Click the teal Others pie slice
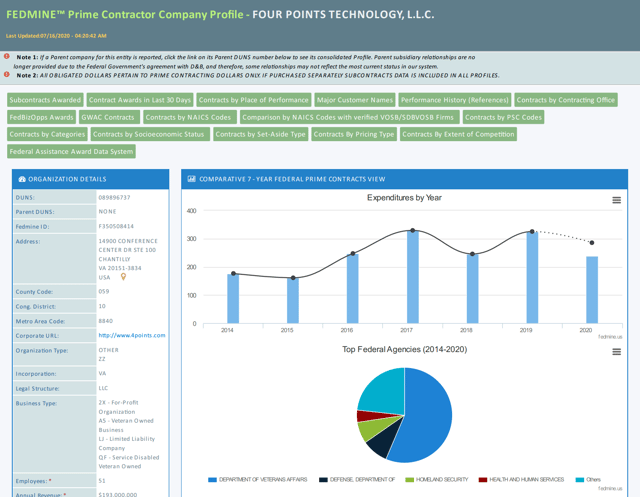This screenshot has width=640, height=497. coord(384,393)
